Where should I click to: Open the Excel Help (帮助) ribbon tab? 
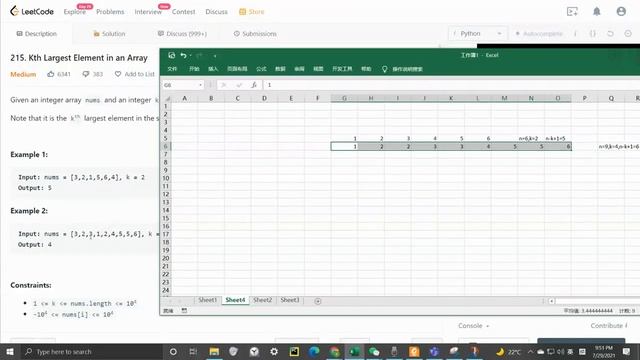pyautogui.click(x=366, y=69)
